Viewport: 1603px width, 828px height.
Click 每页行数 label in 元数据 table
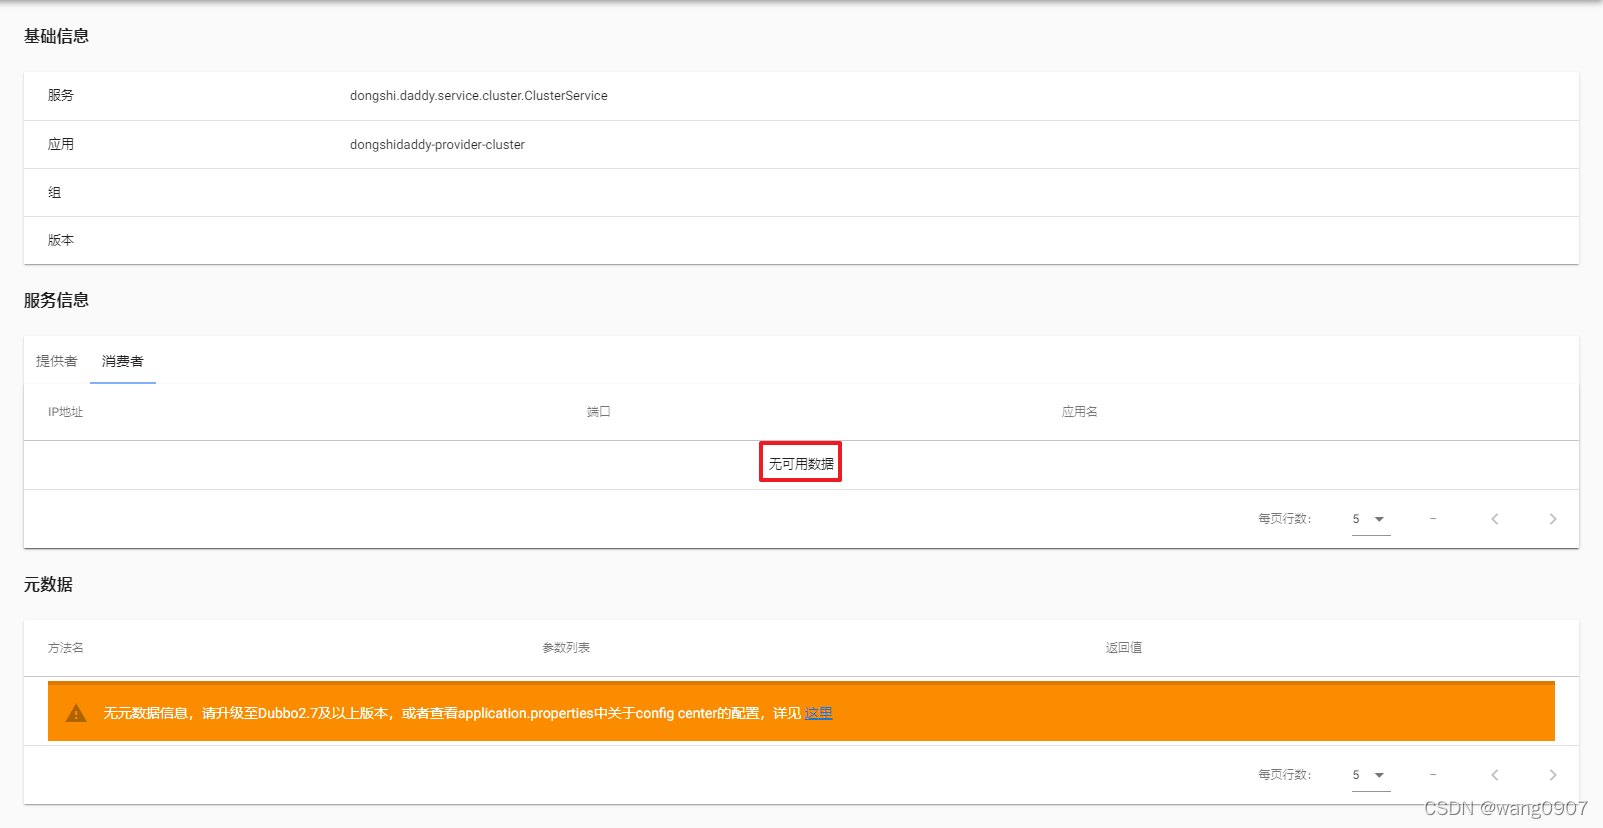(1285, 775)
